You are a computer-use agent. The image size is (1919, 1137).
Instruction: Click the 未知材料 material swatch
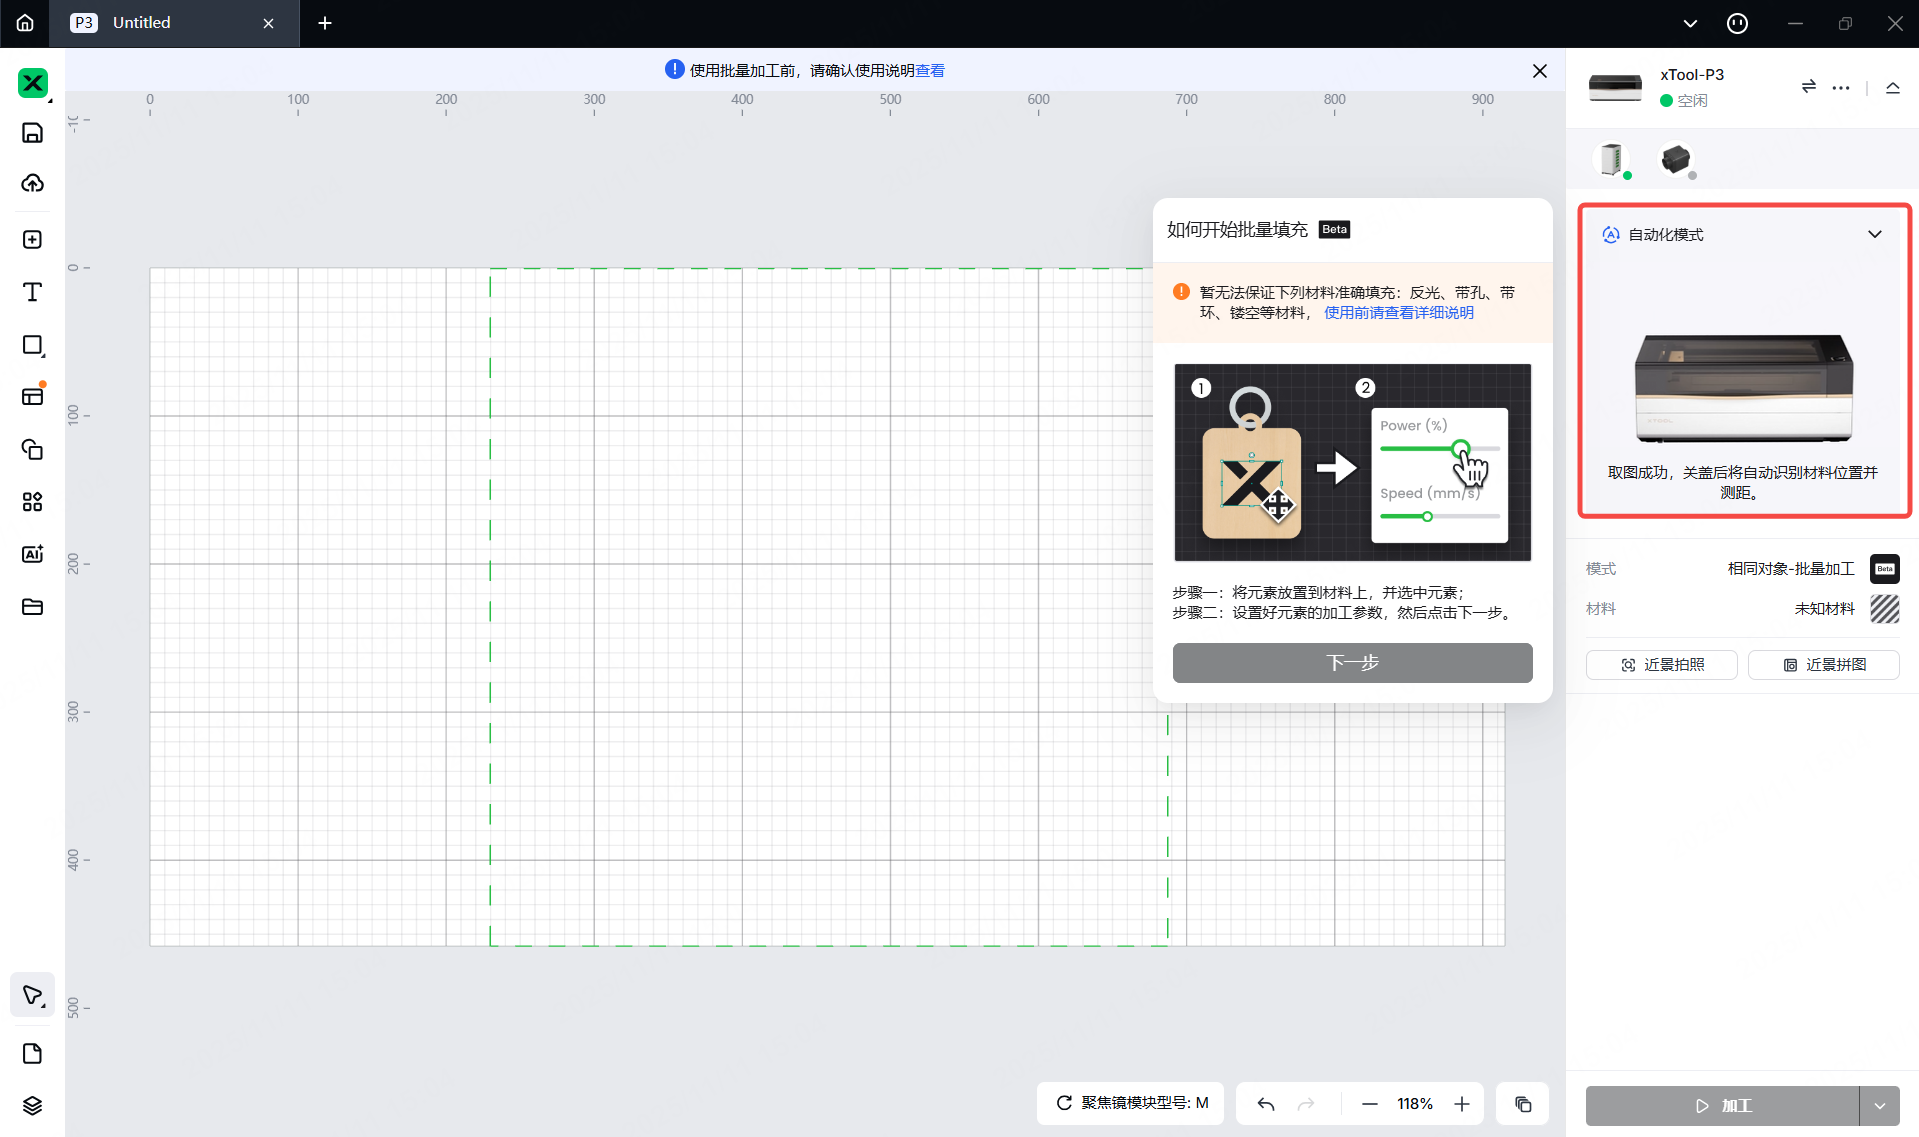click(1885, 608)
